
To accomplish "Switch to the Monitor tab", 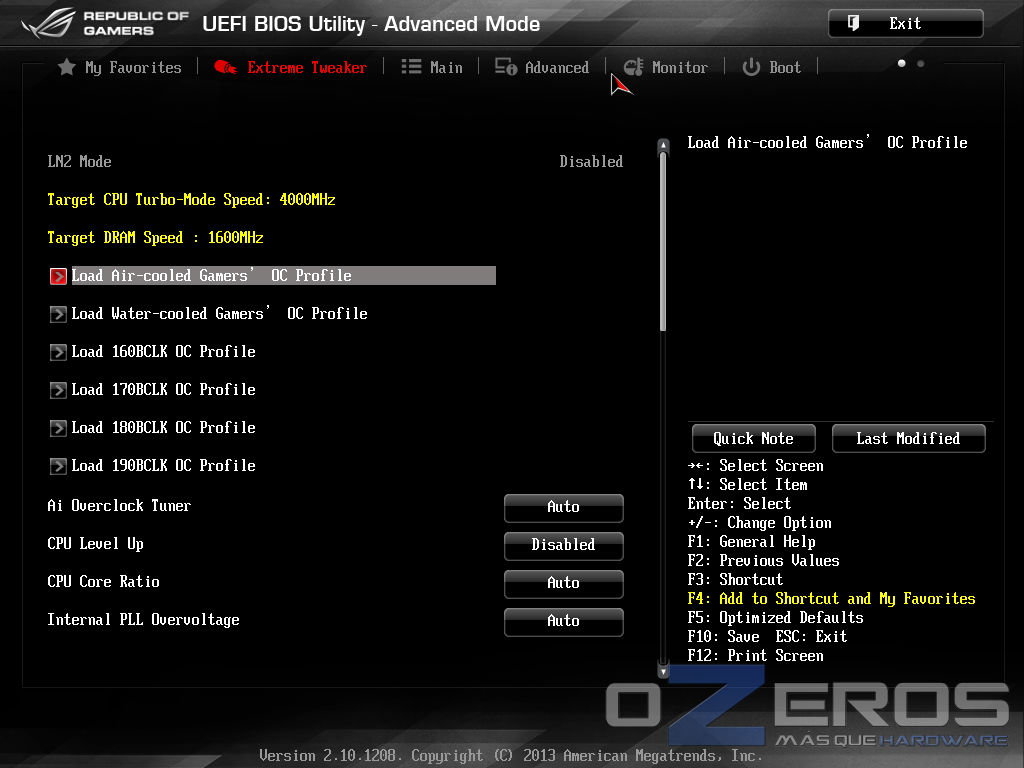I will [x=665, y=67].
